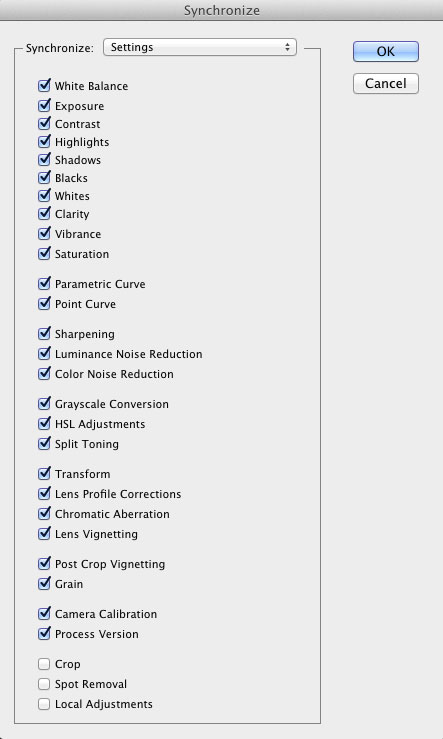Disable Post Crop Vignetting checkbox
The width and height of the screenshot is (443, 739).
pos(44,564)
